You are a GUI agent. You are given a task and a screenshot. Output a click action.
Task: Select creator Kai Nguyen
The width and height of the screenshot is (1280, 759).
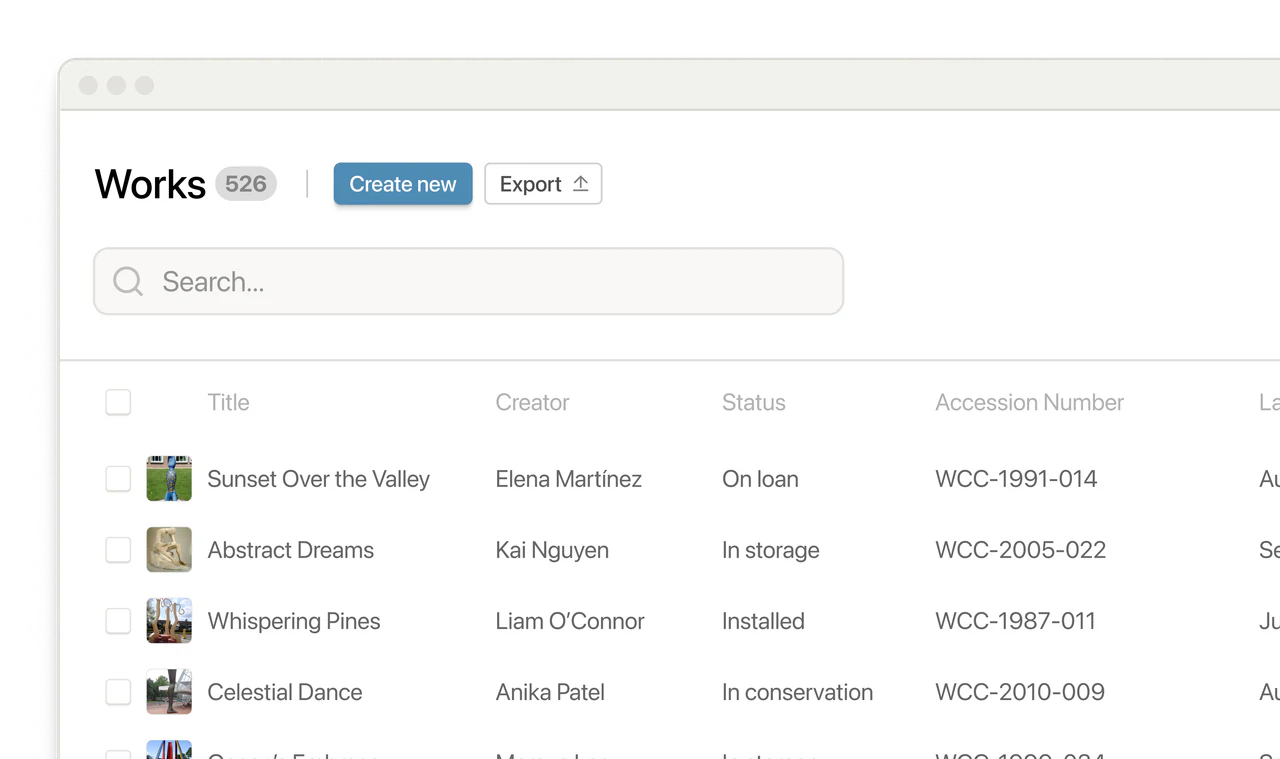tap(552, 550)
